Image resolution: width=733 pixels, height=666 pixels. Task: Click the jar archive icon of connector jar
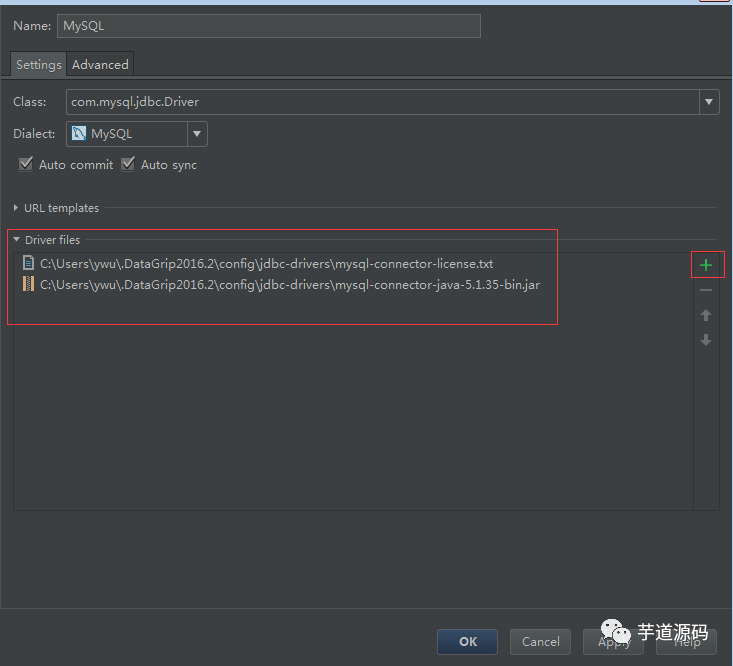point(29,284)
